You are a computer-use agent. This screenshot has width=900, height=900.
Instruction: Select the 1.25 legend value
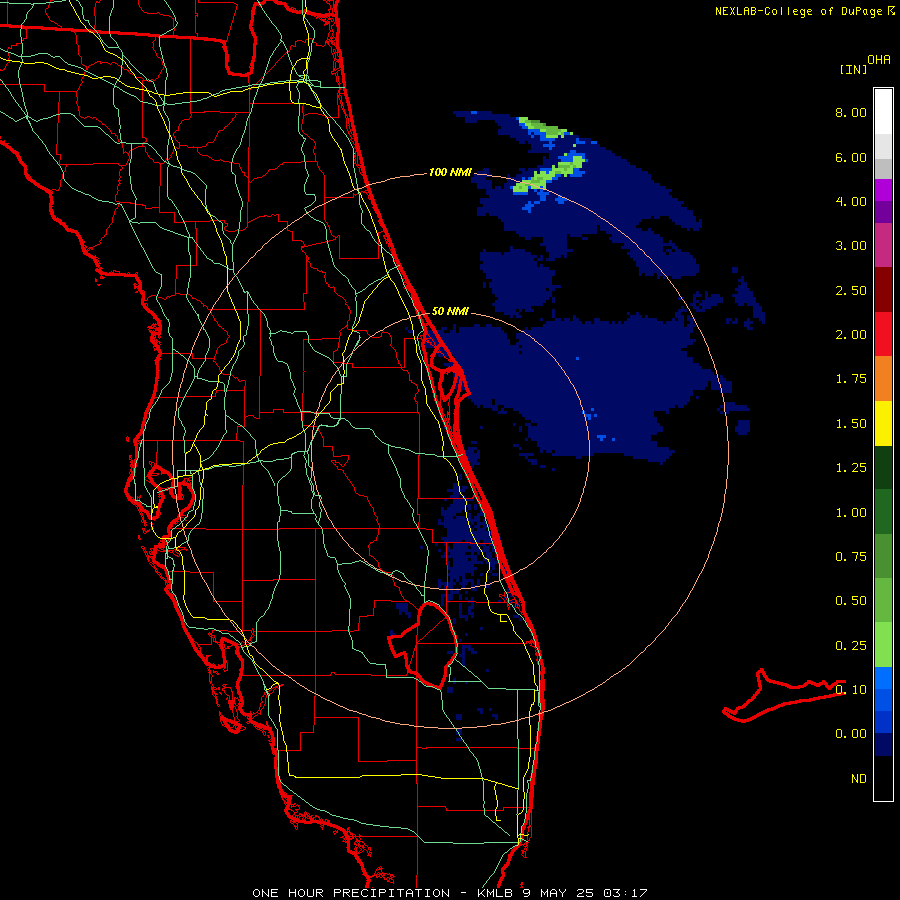tap(851, 468)
